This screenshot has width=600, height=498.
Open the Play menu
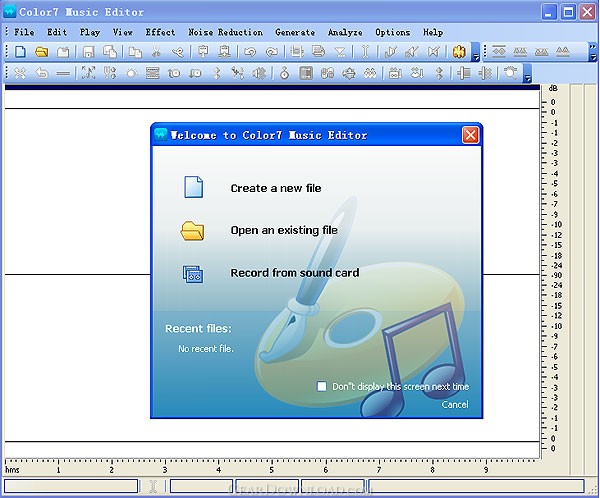[x=90, y=32]
